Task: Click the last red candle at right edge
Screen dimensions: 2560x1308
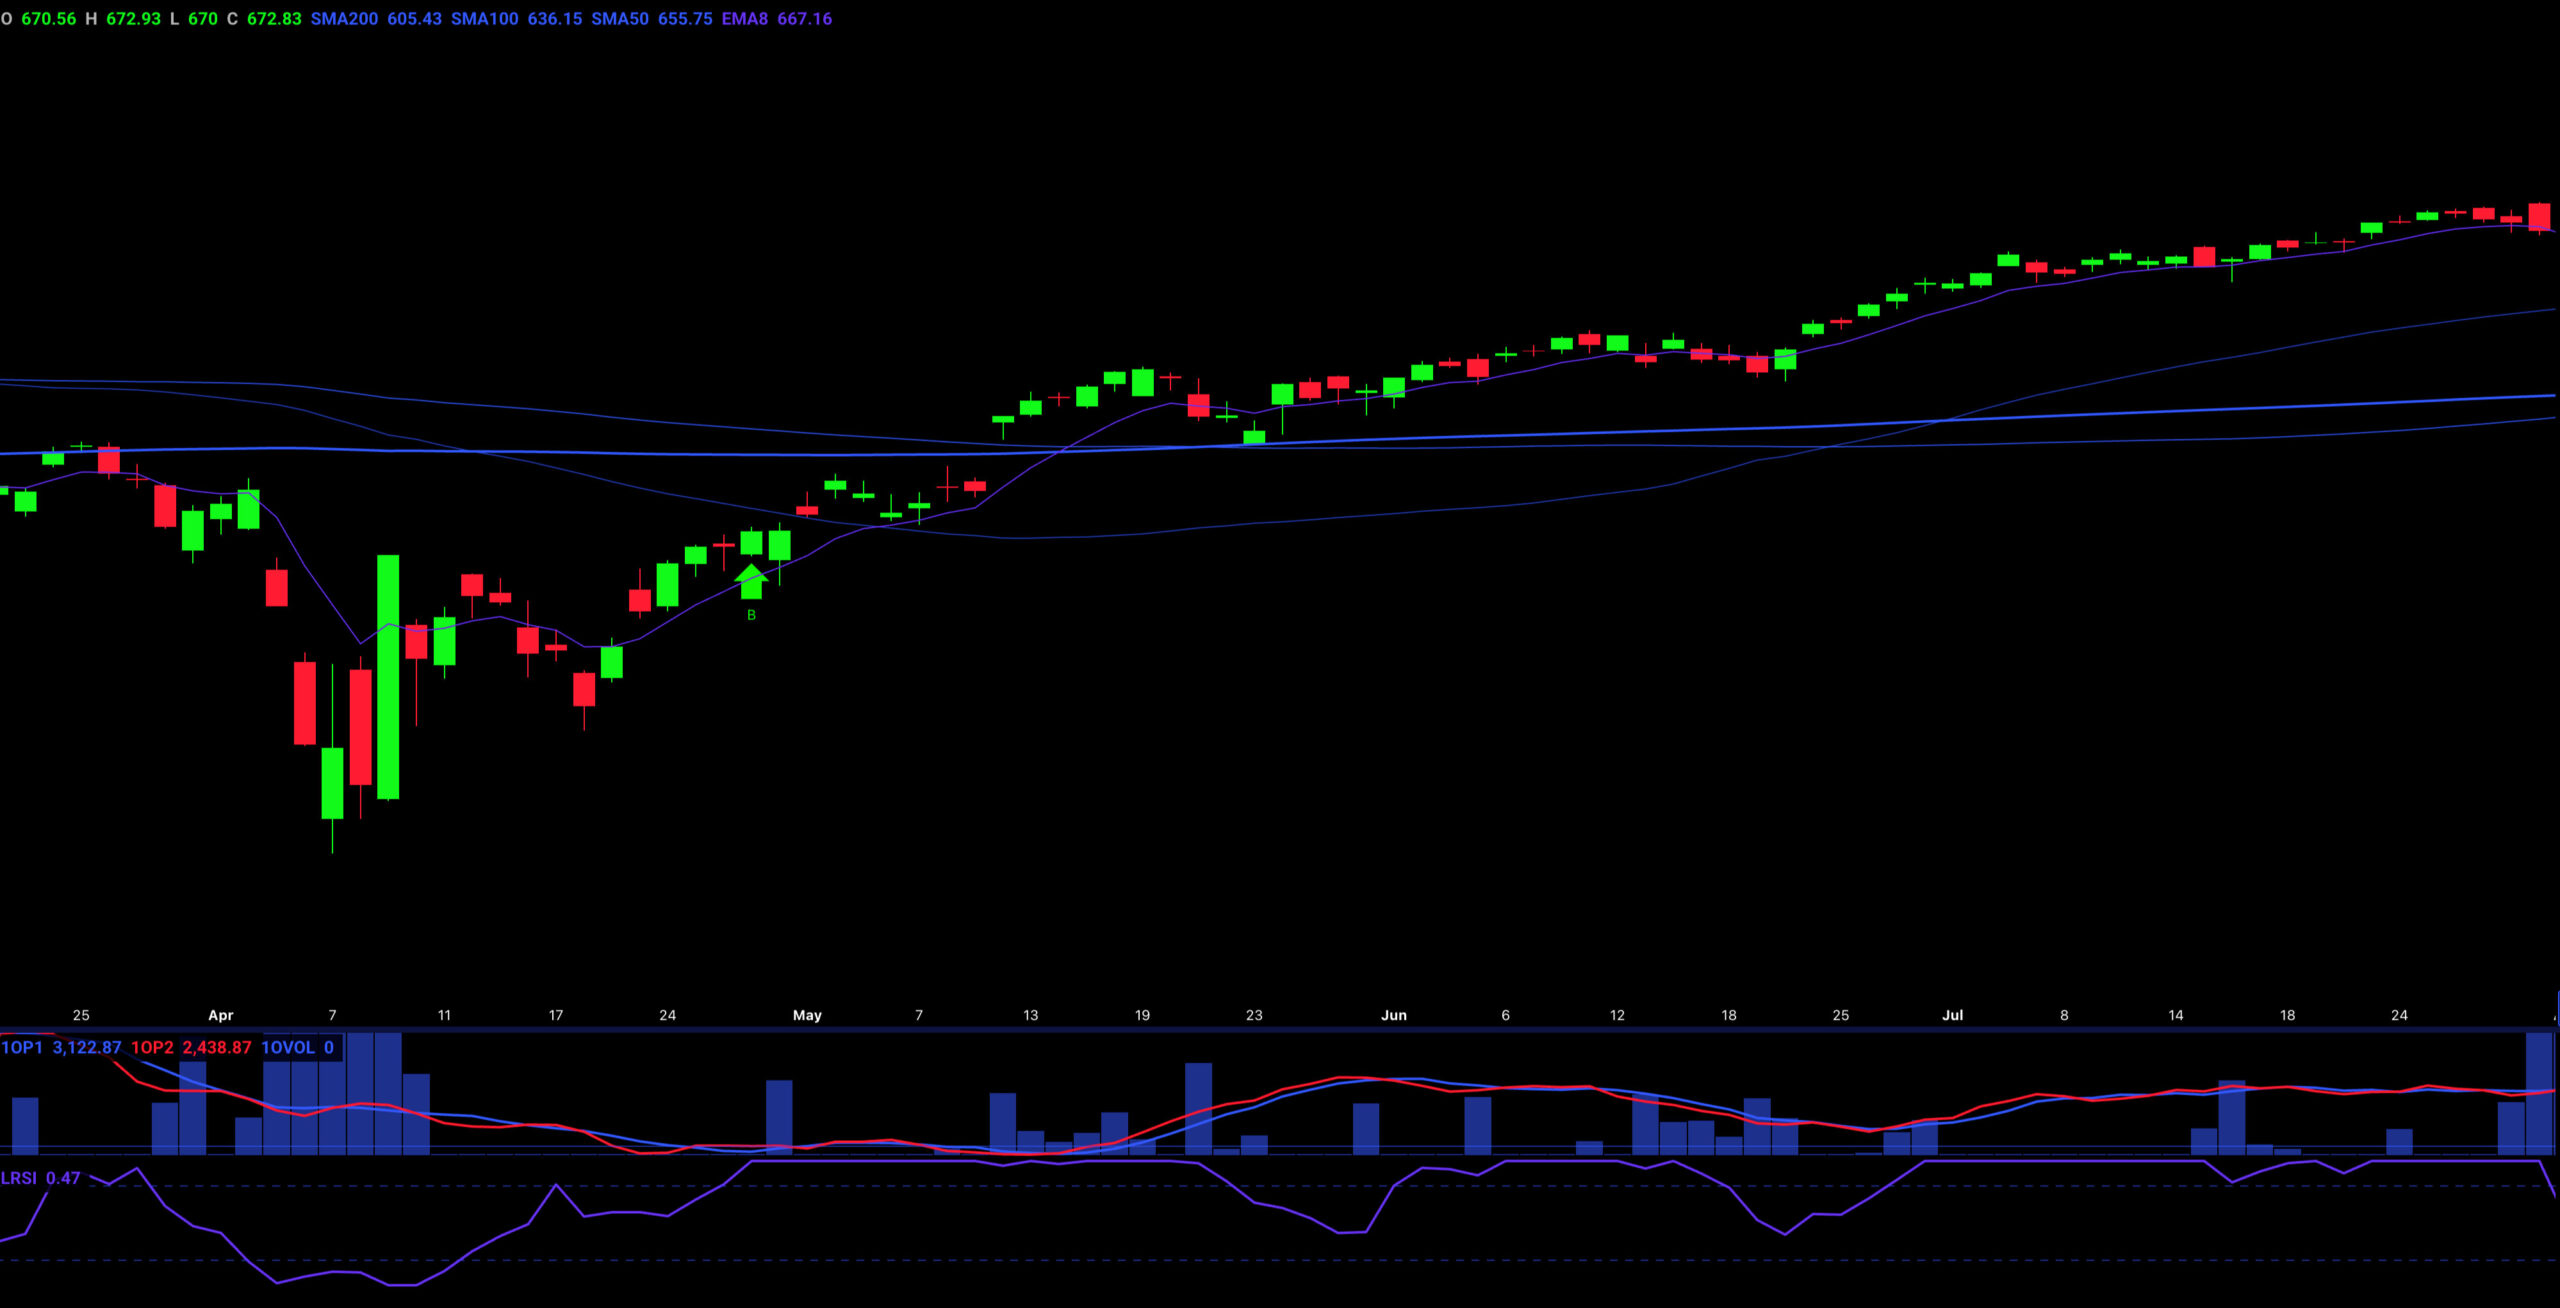Action: coord(2539,216)
